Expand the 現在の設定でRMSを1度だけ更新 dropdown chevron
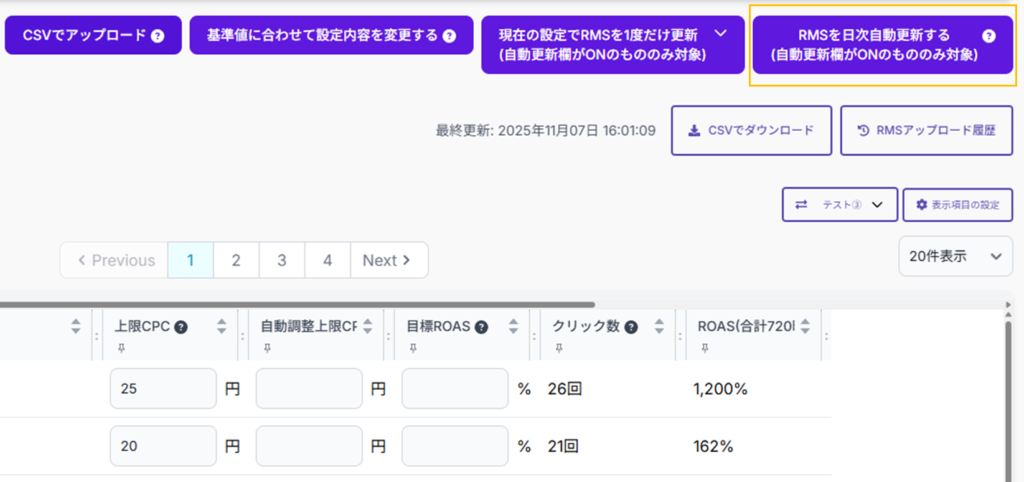Viewport: 1024px width, 482px height. [x=718, y=35]
